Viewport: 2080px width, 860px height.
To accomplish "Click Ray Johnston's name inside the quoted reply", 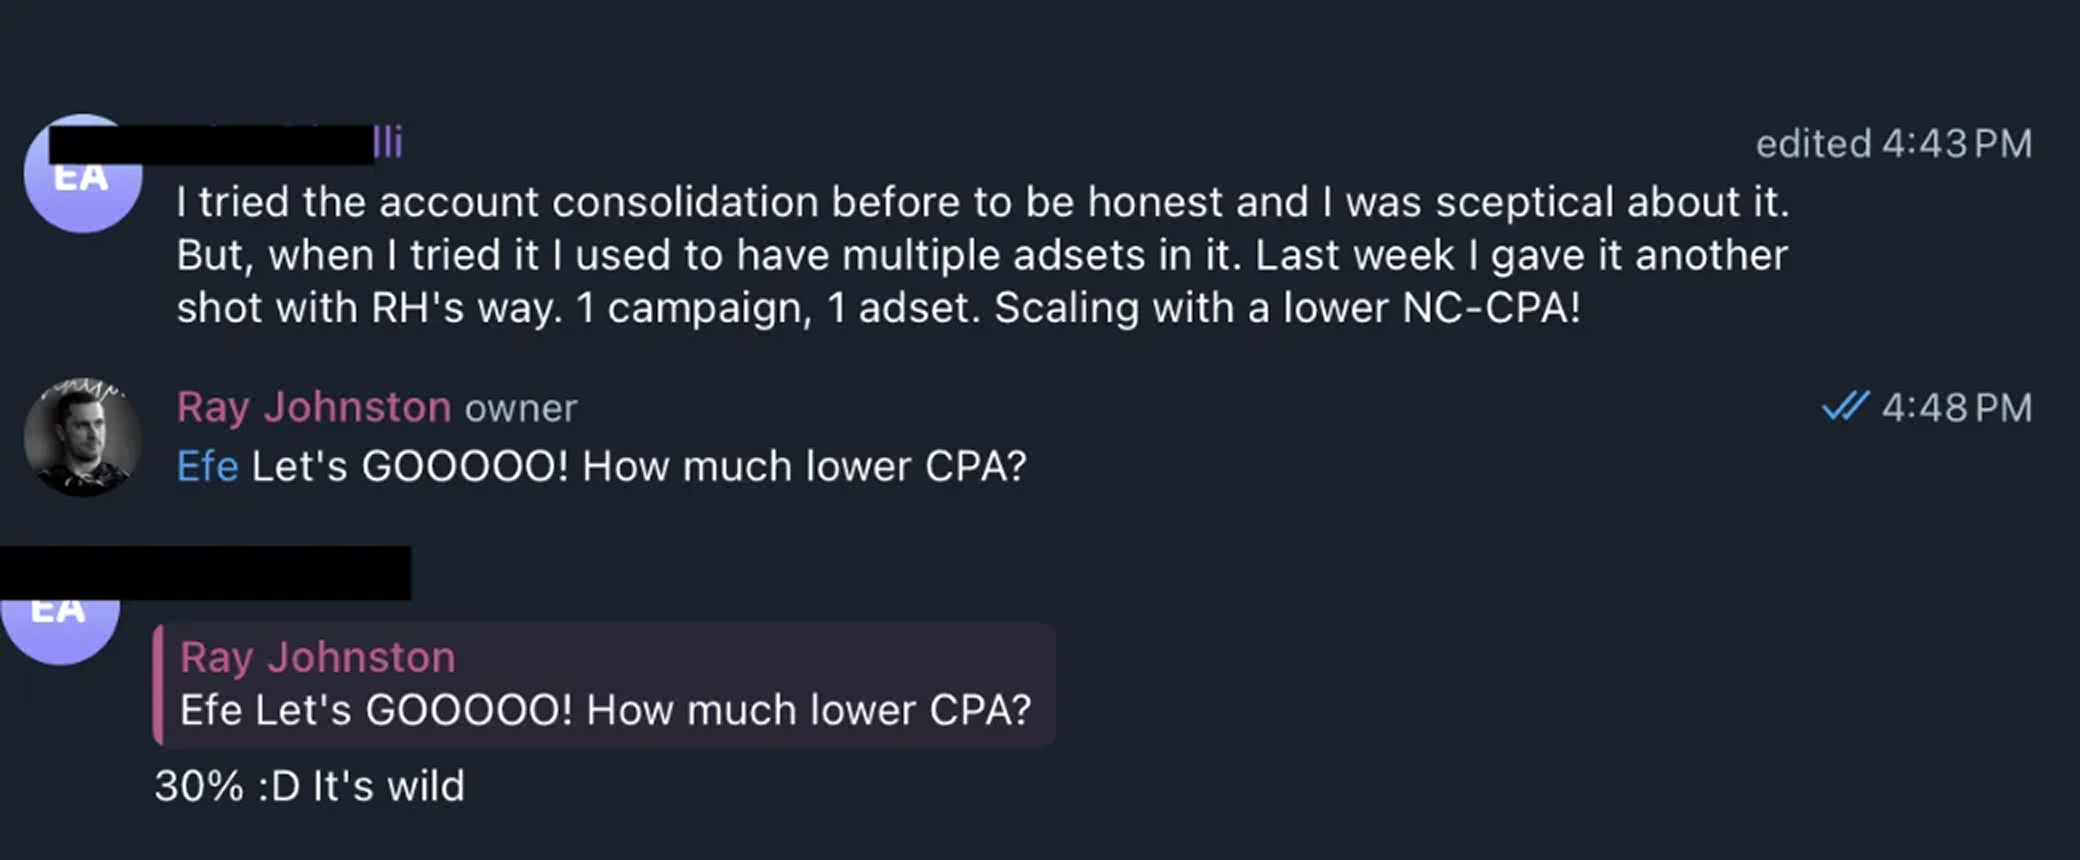I will (317, 657).
